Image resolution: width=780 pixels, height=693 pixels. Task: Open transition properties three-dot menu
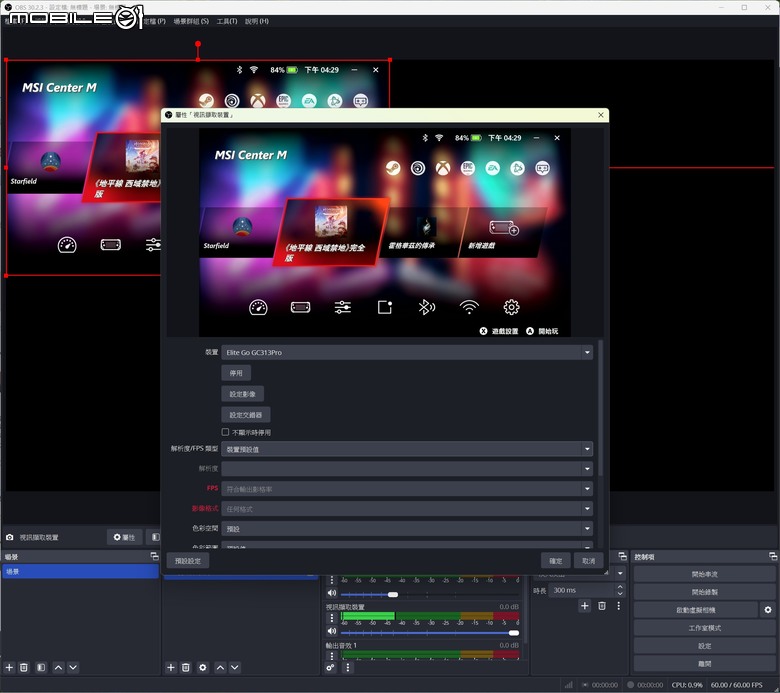(618, 605)
